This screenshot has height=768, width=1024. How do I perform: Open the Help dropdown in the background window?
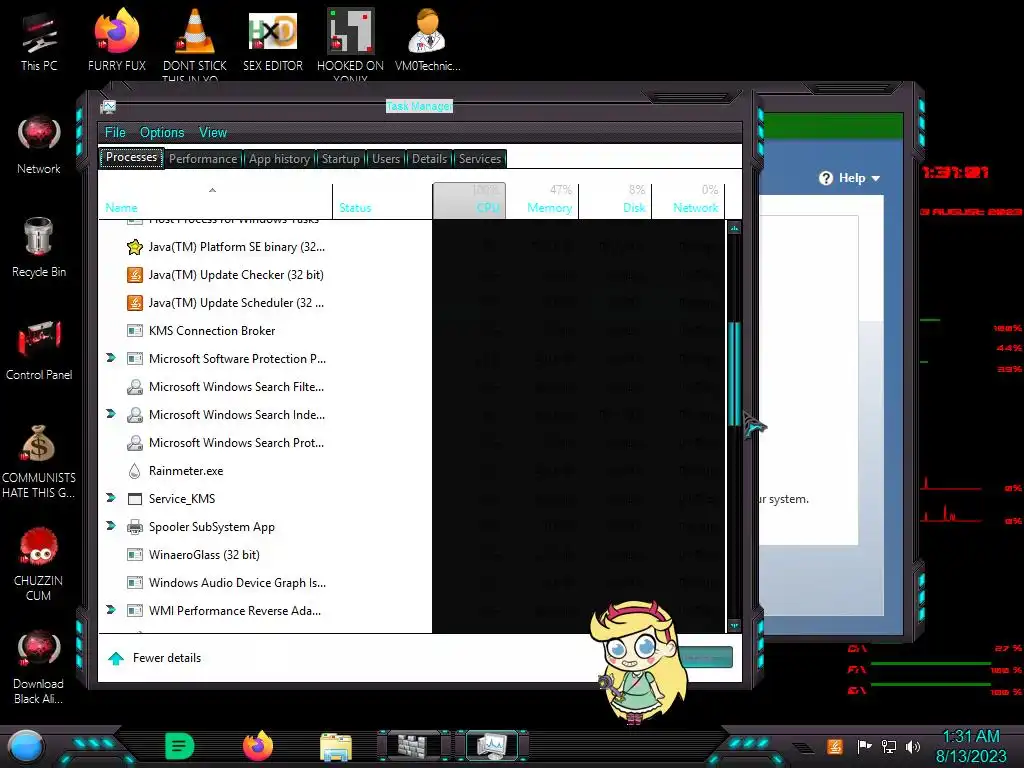point(850,178)
